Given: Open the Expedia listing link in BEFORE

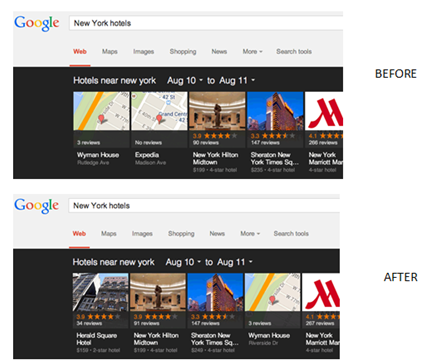Looking at the screenshot, I should [147, 155].
